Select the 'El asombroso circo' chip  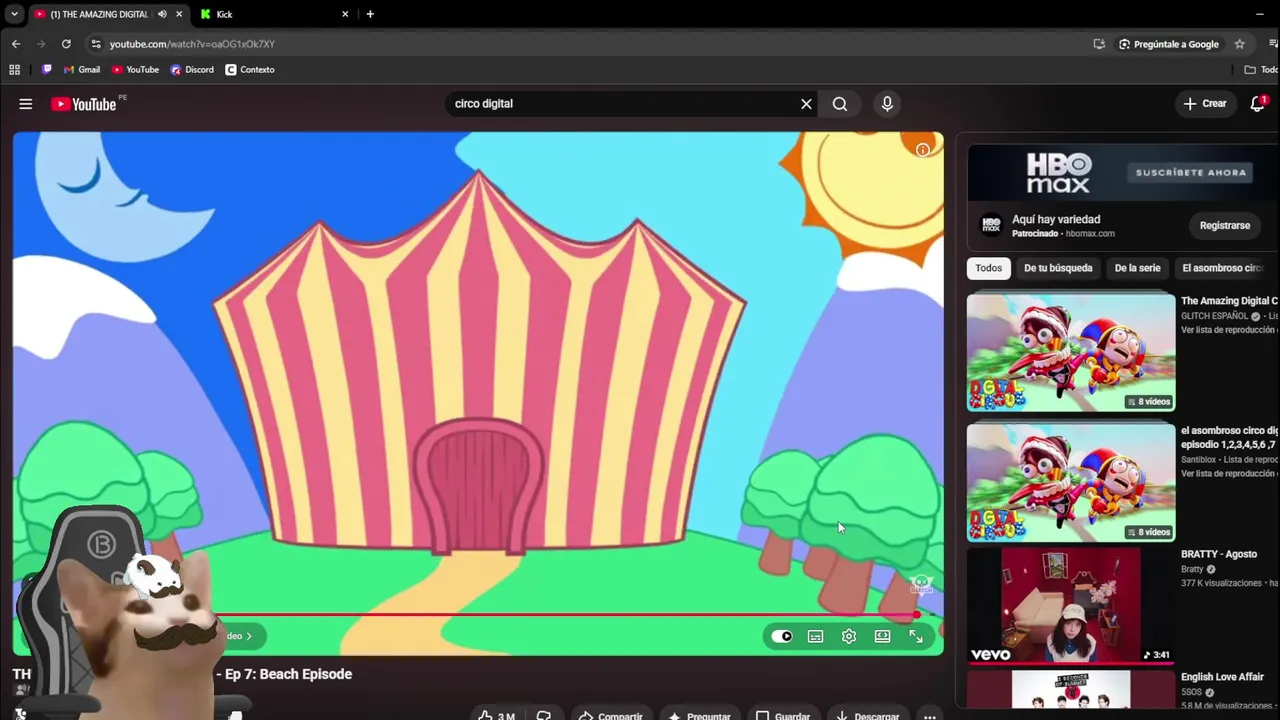(1225, 268)
